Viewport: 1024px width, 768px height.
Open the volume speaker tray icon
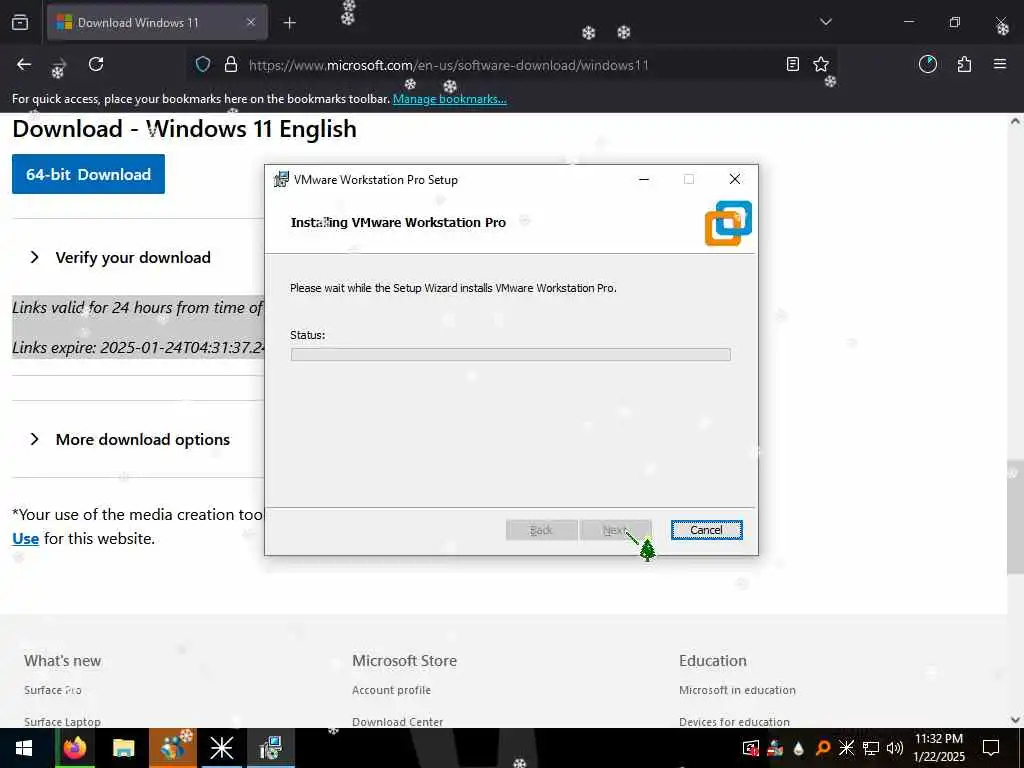[x=895, y=748]
